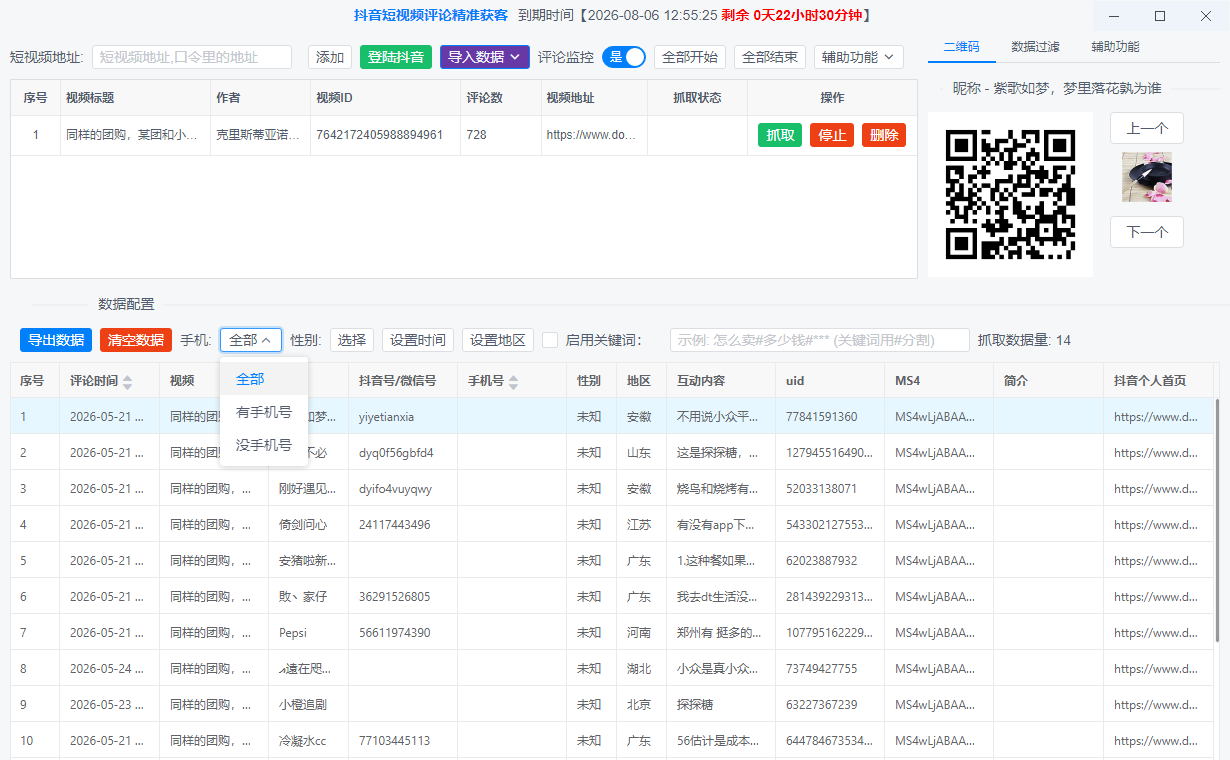Click 设置地区 button
This screenshot has width=1230, height=760.
(498, 340)
